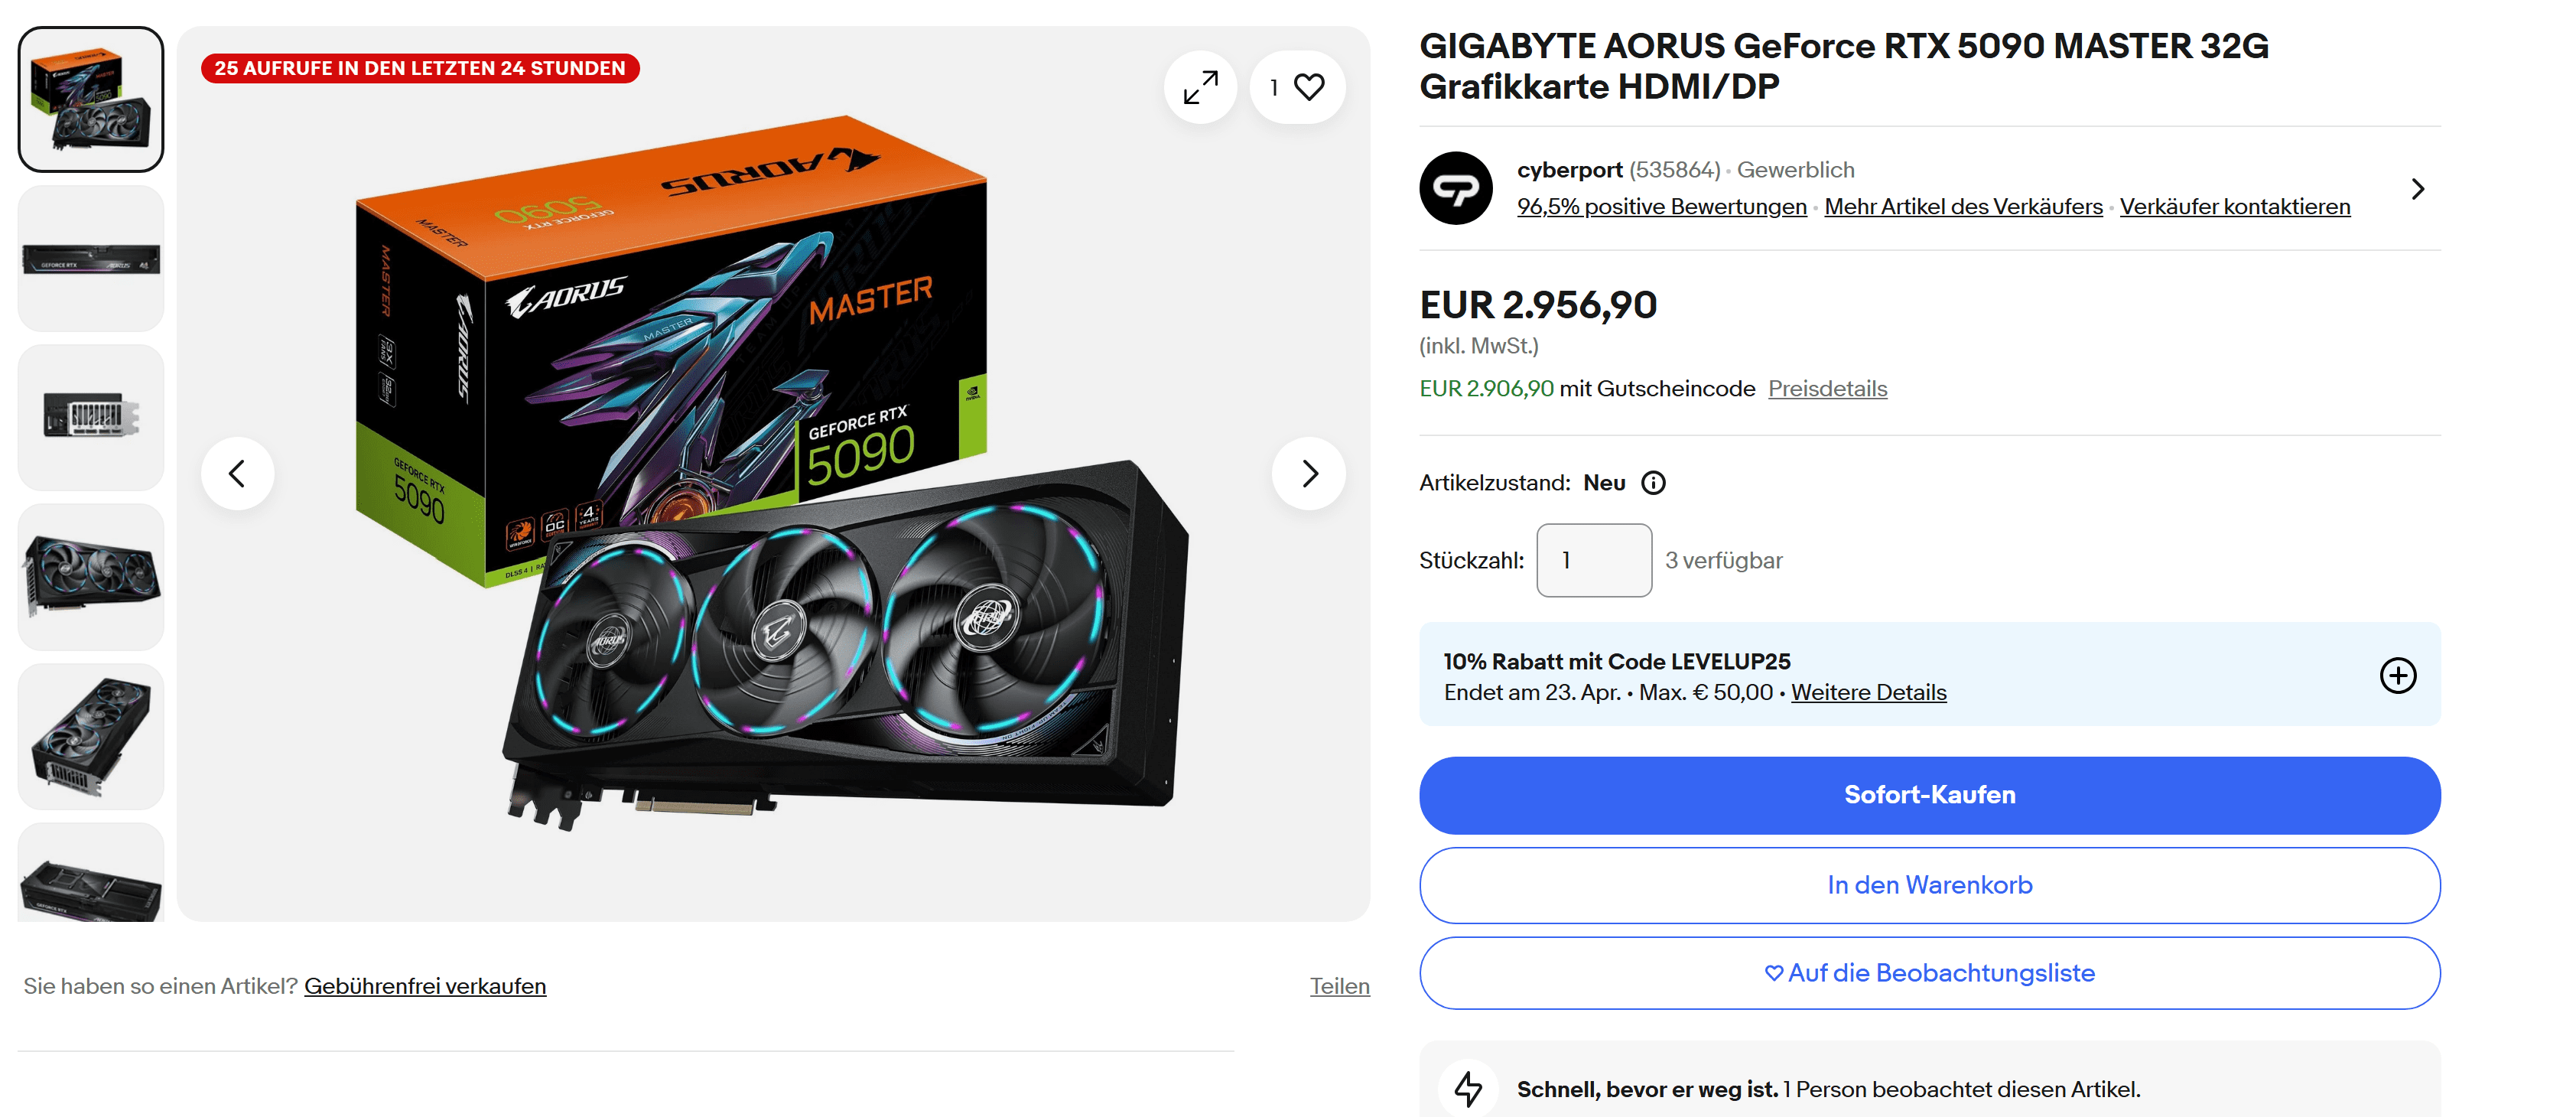Click the Sofort-Kaufen button

pyautogui.click(x=1930, y=795)
